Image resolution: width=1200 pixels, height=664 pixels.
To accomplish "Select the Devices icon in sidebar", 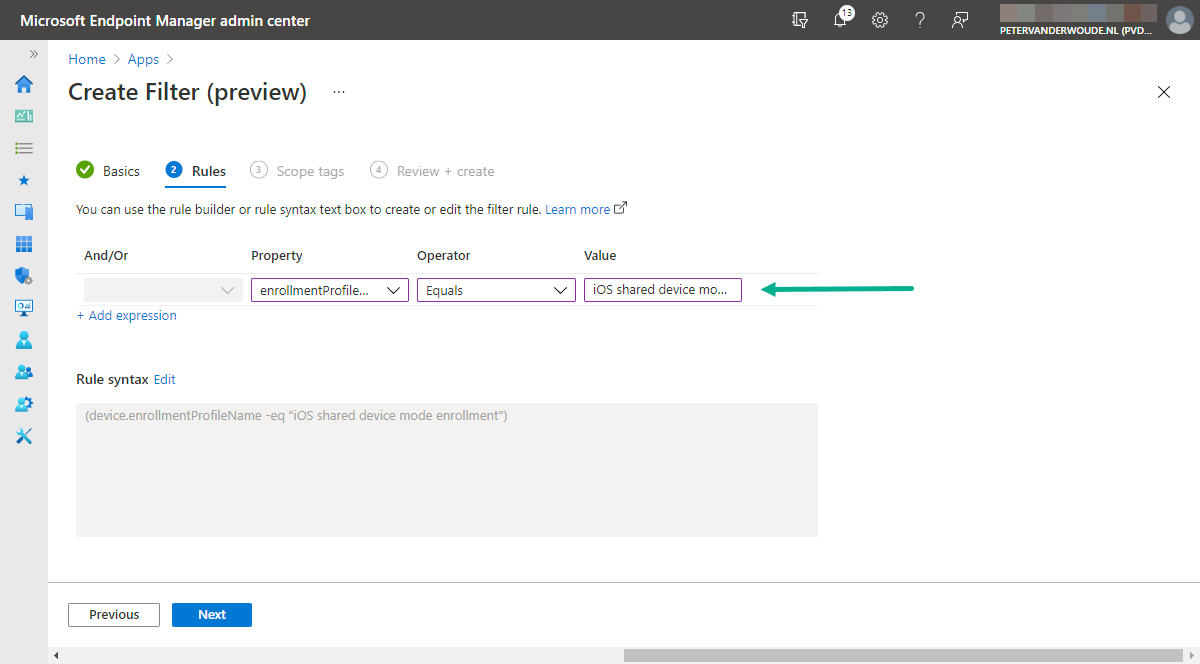I will pos(24,211).
